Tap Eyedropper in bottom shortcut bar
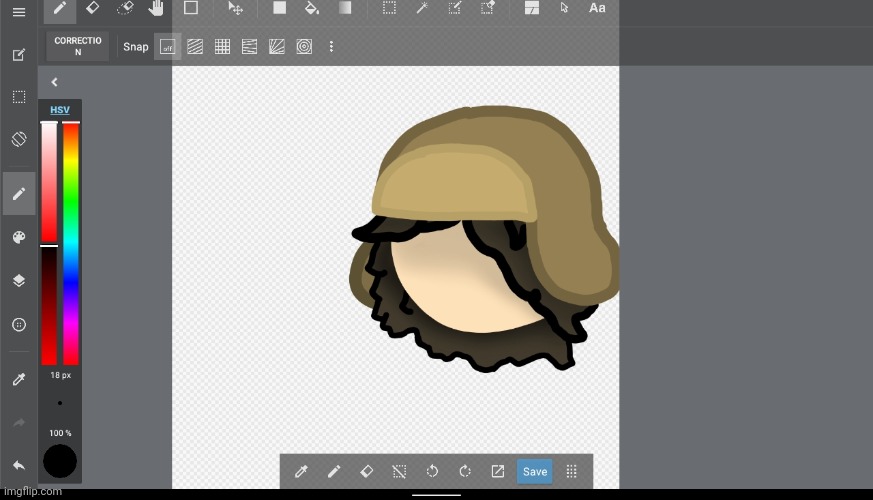 pyautogui.click(x=301, y=472)
